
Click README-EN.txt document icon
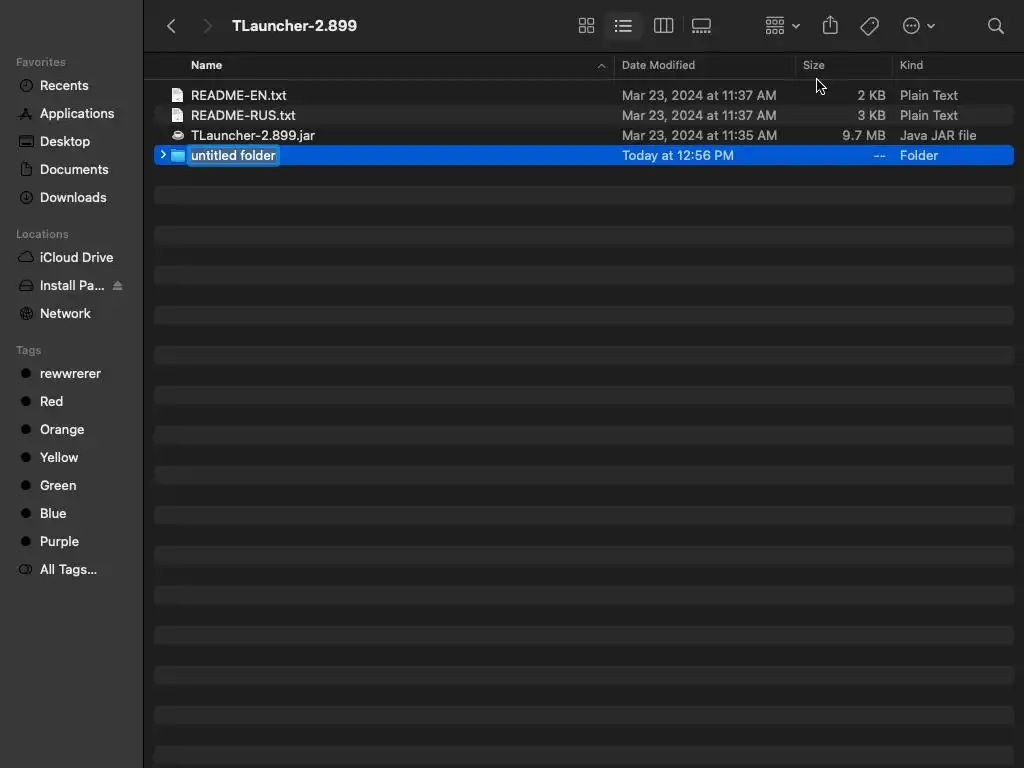point(177,95)
